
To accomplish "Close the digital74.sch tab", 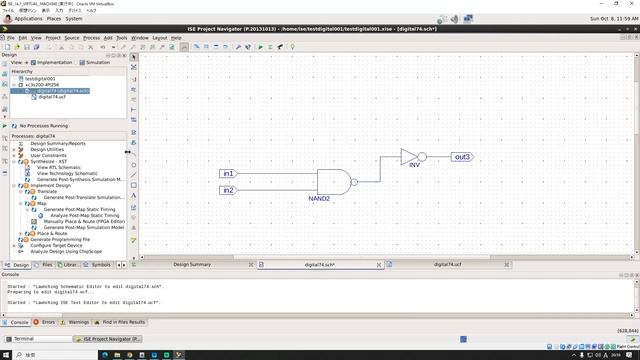I will click(379, 265).
